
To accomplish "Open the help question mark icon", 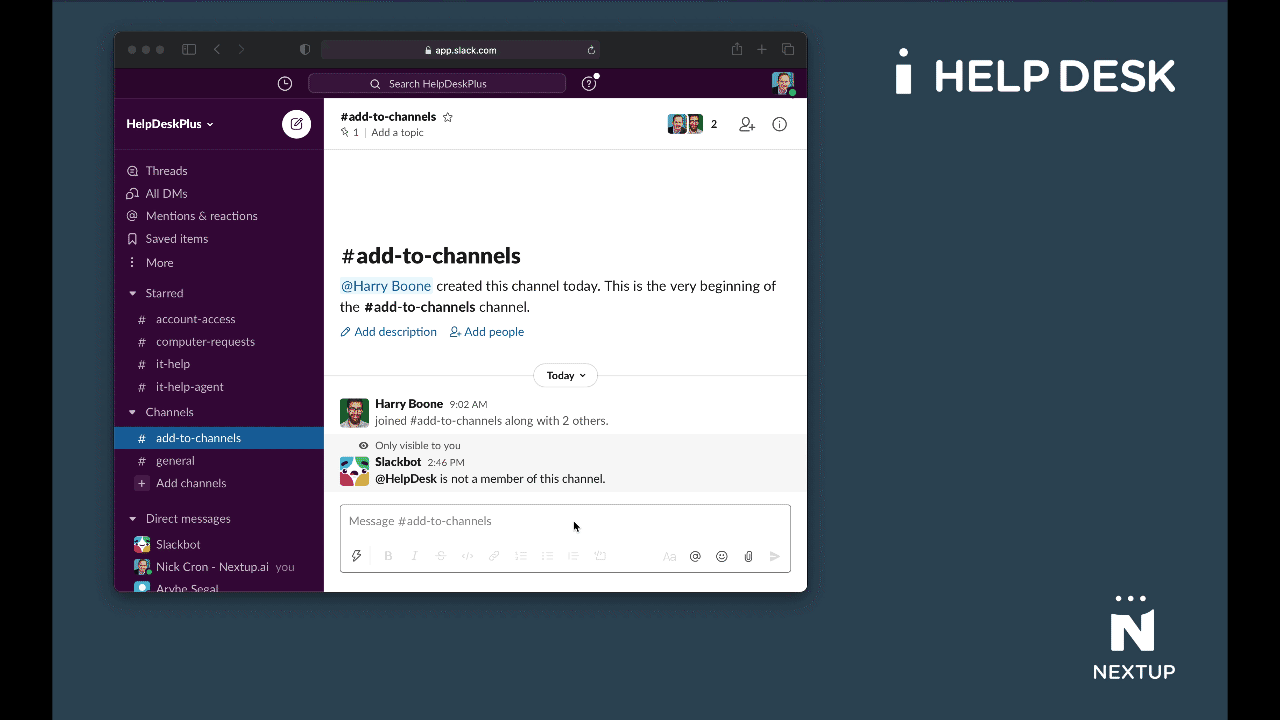I will tap(589, 84).
